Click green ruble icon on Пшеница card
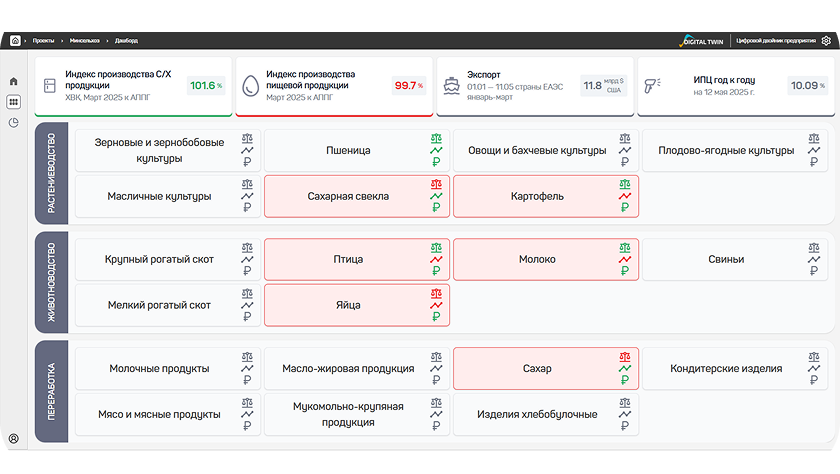The height and width of the screenshot is (474, 840). 436,162
